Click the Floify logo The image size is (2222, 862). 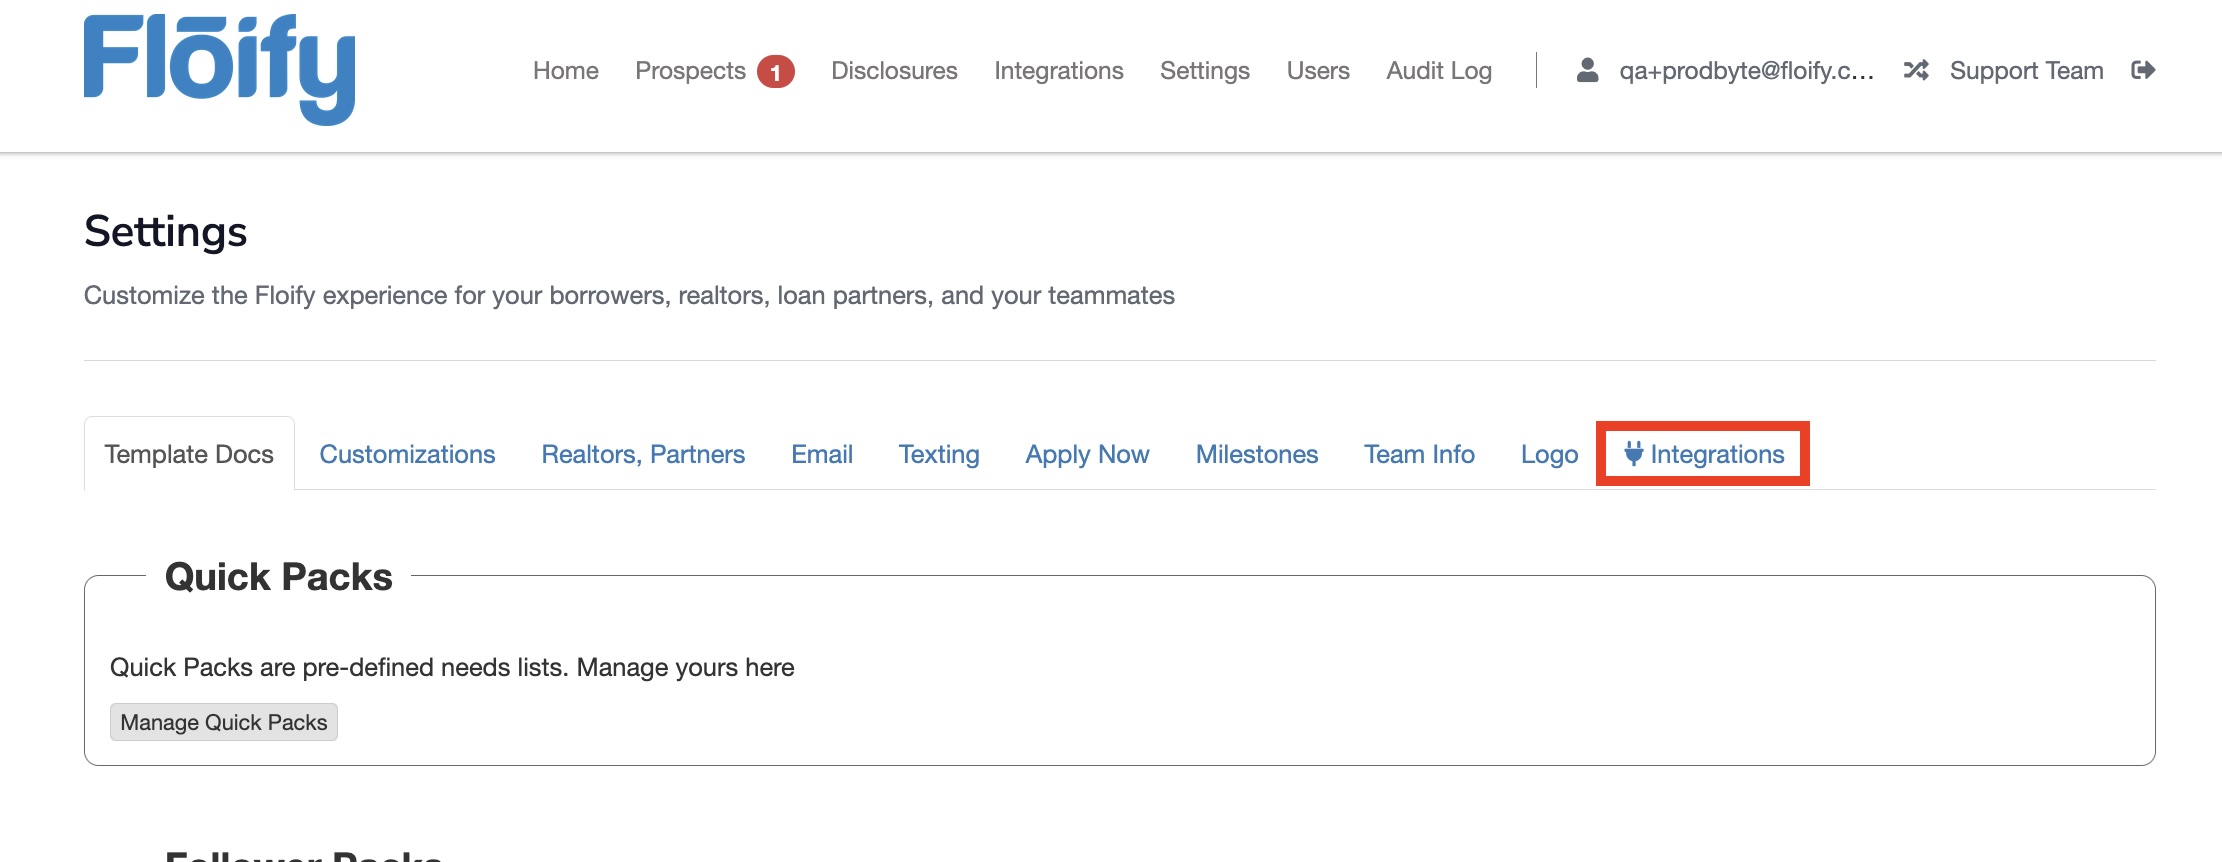[x=219, y=69]
